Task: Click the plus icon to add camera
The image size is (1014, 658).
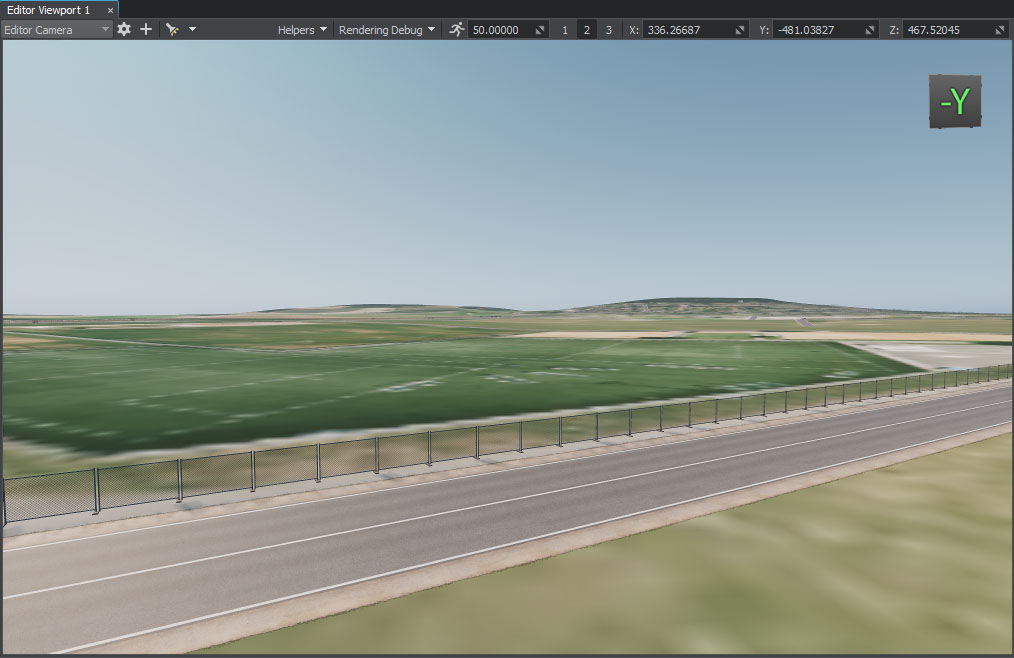Action: click(146, 30)
